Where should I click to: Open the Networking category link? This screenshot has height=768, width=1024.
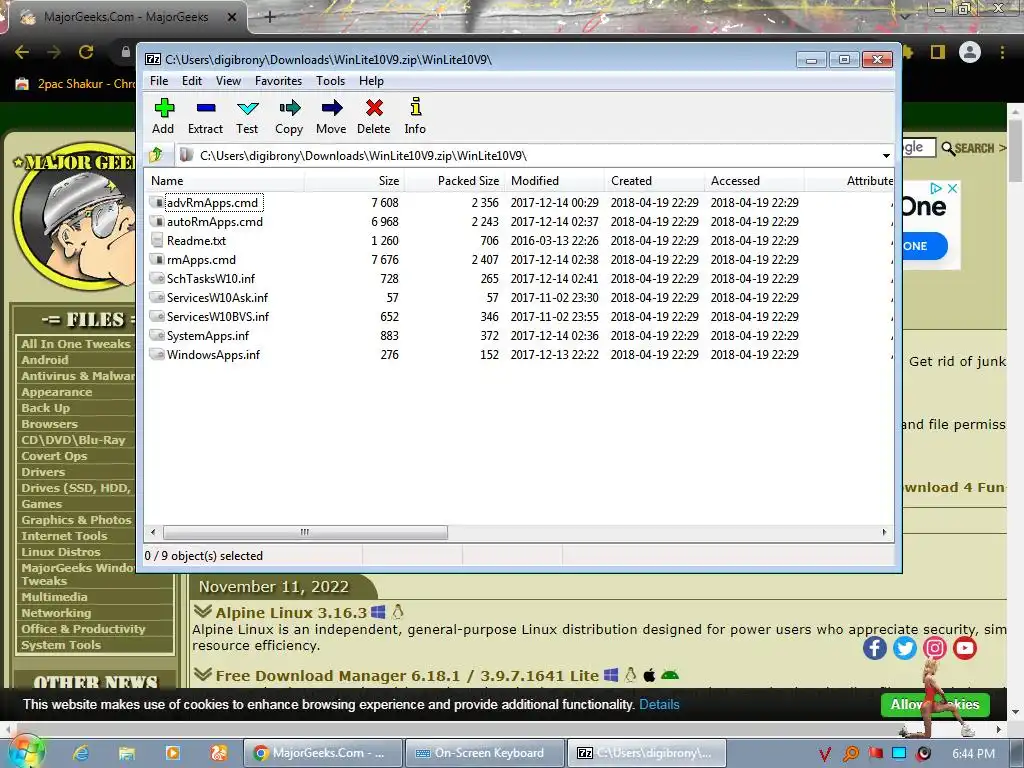pyautogui.click(x=56, y=613)
